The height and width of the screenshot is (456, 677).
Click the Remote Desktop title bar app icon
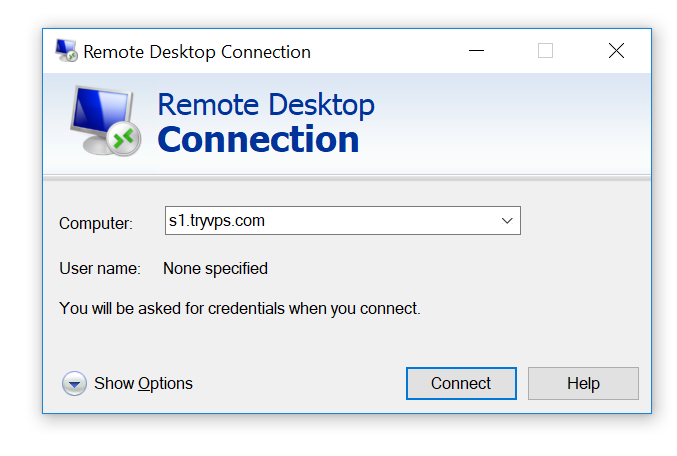point(66,51)
